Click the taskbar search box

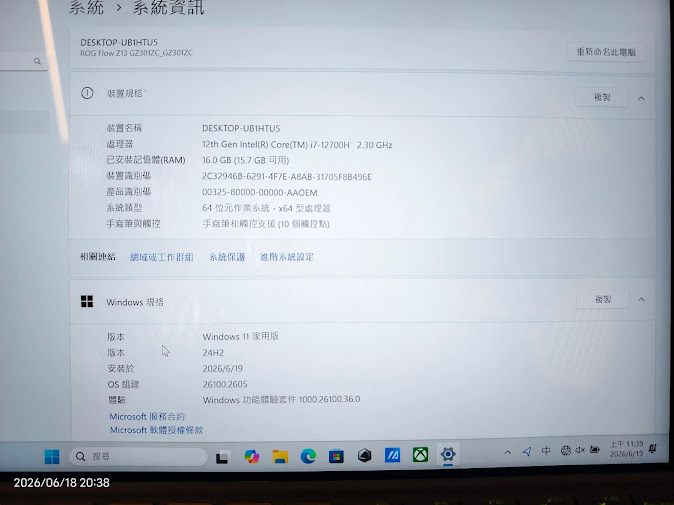(x=138, y=456)
